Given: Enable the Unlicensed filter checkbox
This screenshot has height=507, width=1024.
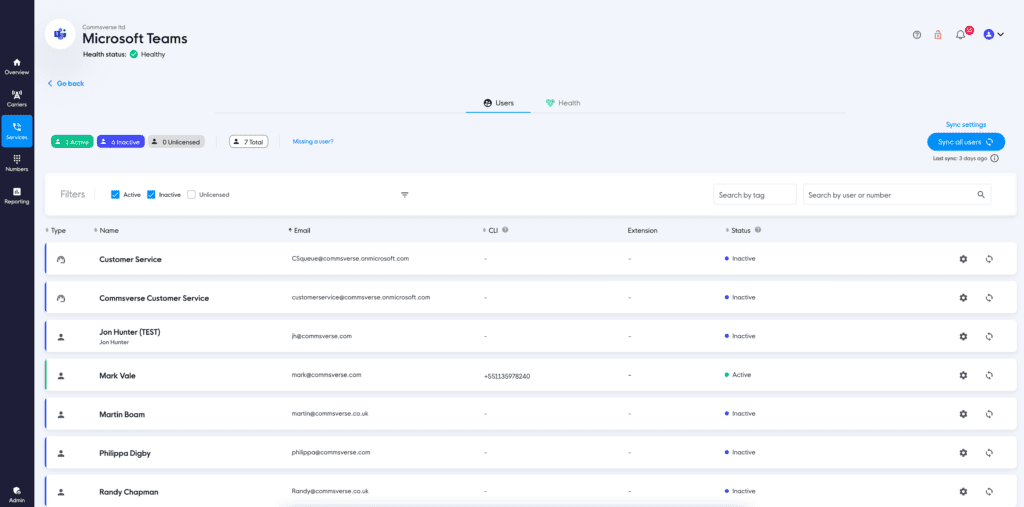Looking at the screenshot, I should pos(191,195).
